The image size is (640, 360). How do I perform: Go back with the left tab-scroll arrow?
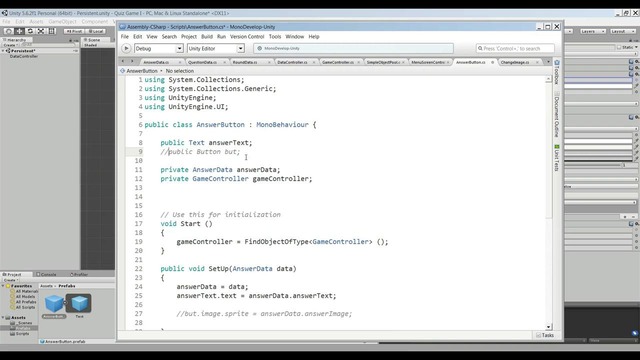coord(123,61)
